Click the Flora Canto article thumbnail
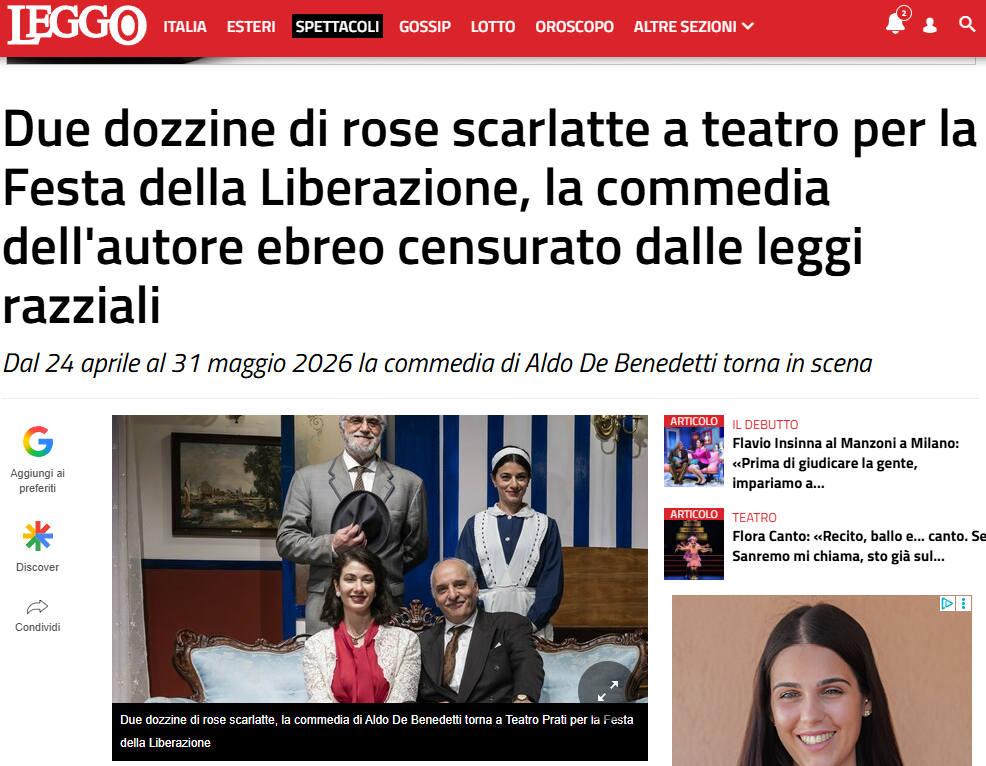 click(694, 544)
